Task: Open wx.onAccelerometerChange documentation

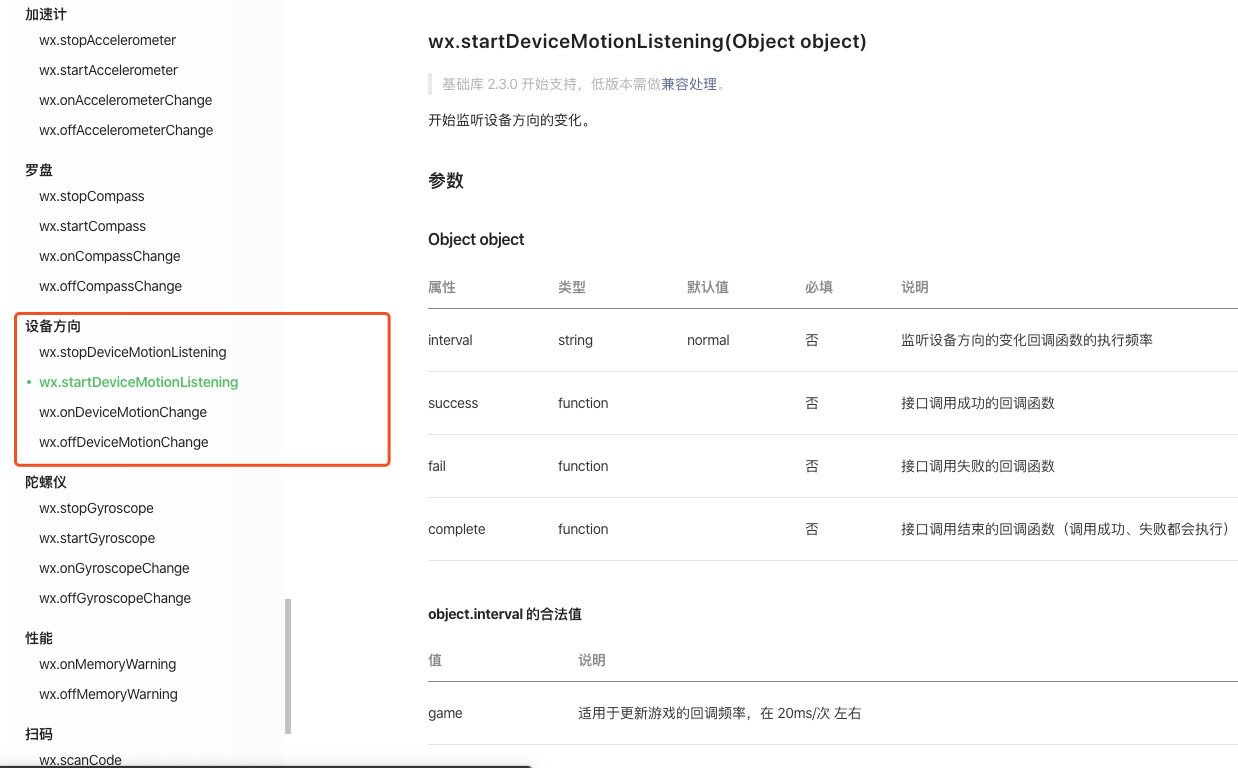Action: [x=125, y=100]
